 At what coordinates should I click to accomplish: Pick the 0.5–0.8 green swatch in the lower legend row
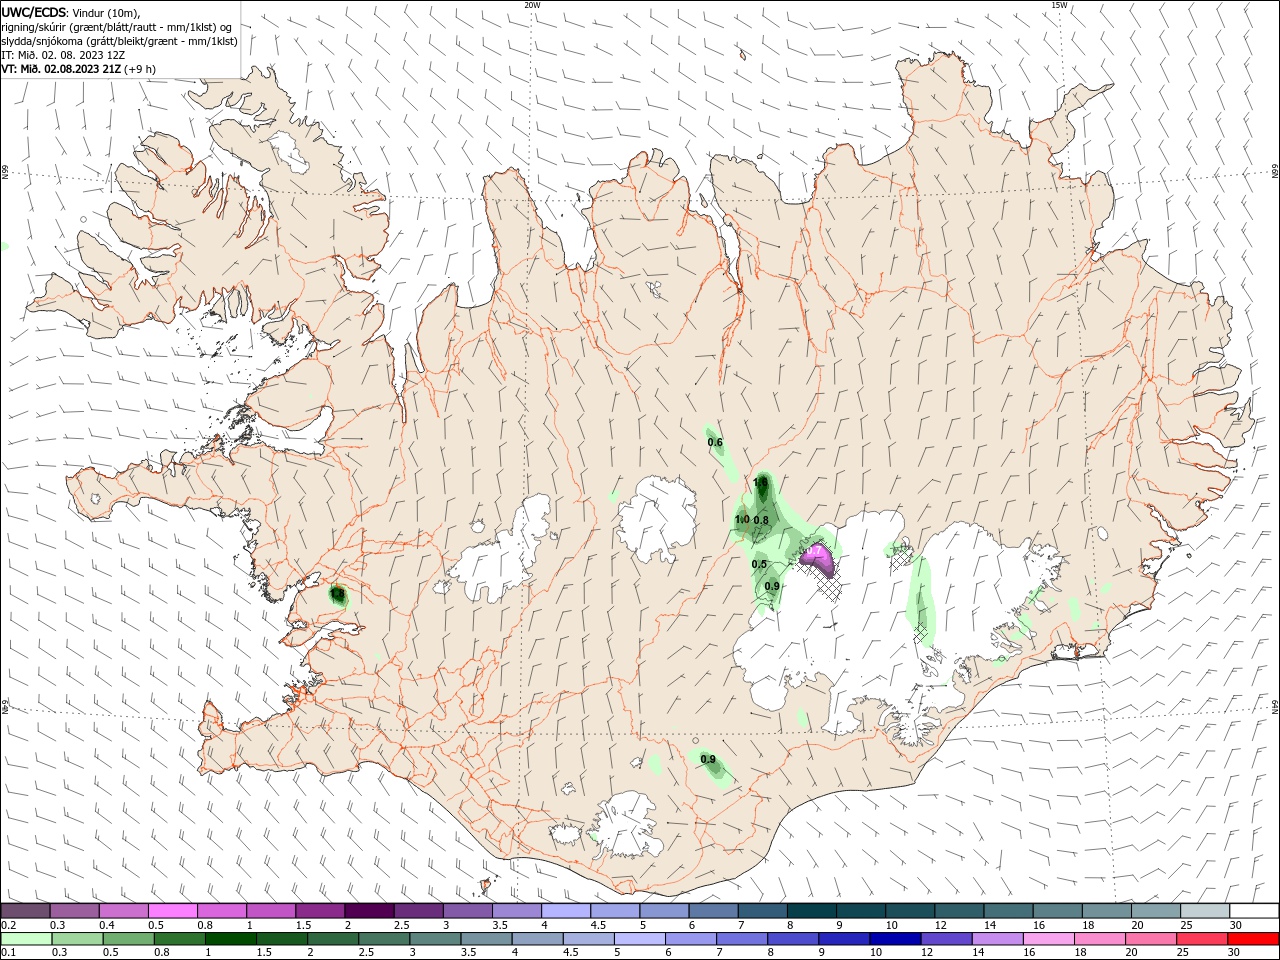[x=127, y=939]
